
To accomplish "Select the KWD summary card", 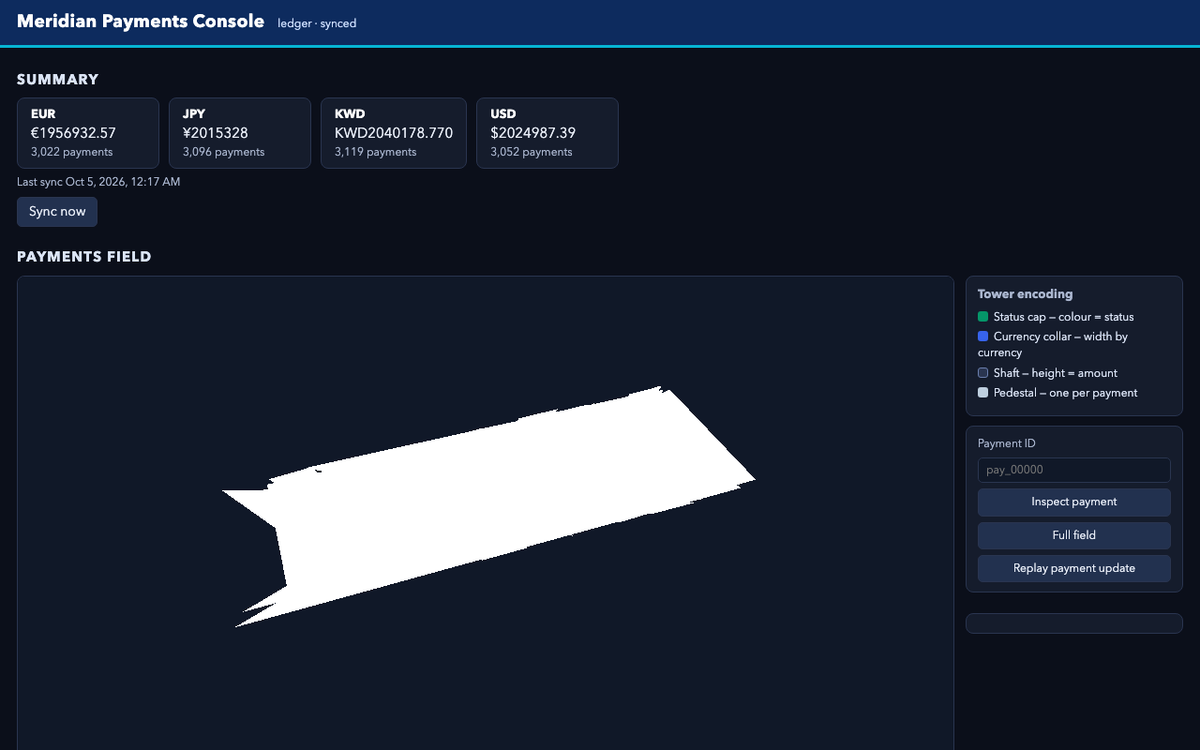I will (393, 133).
